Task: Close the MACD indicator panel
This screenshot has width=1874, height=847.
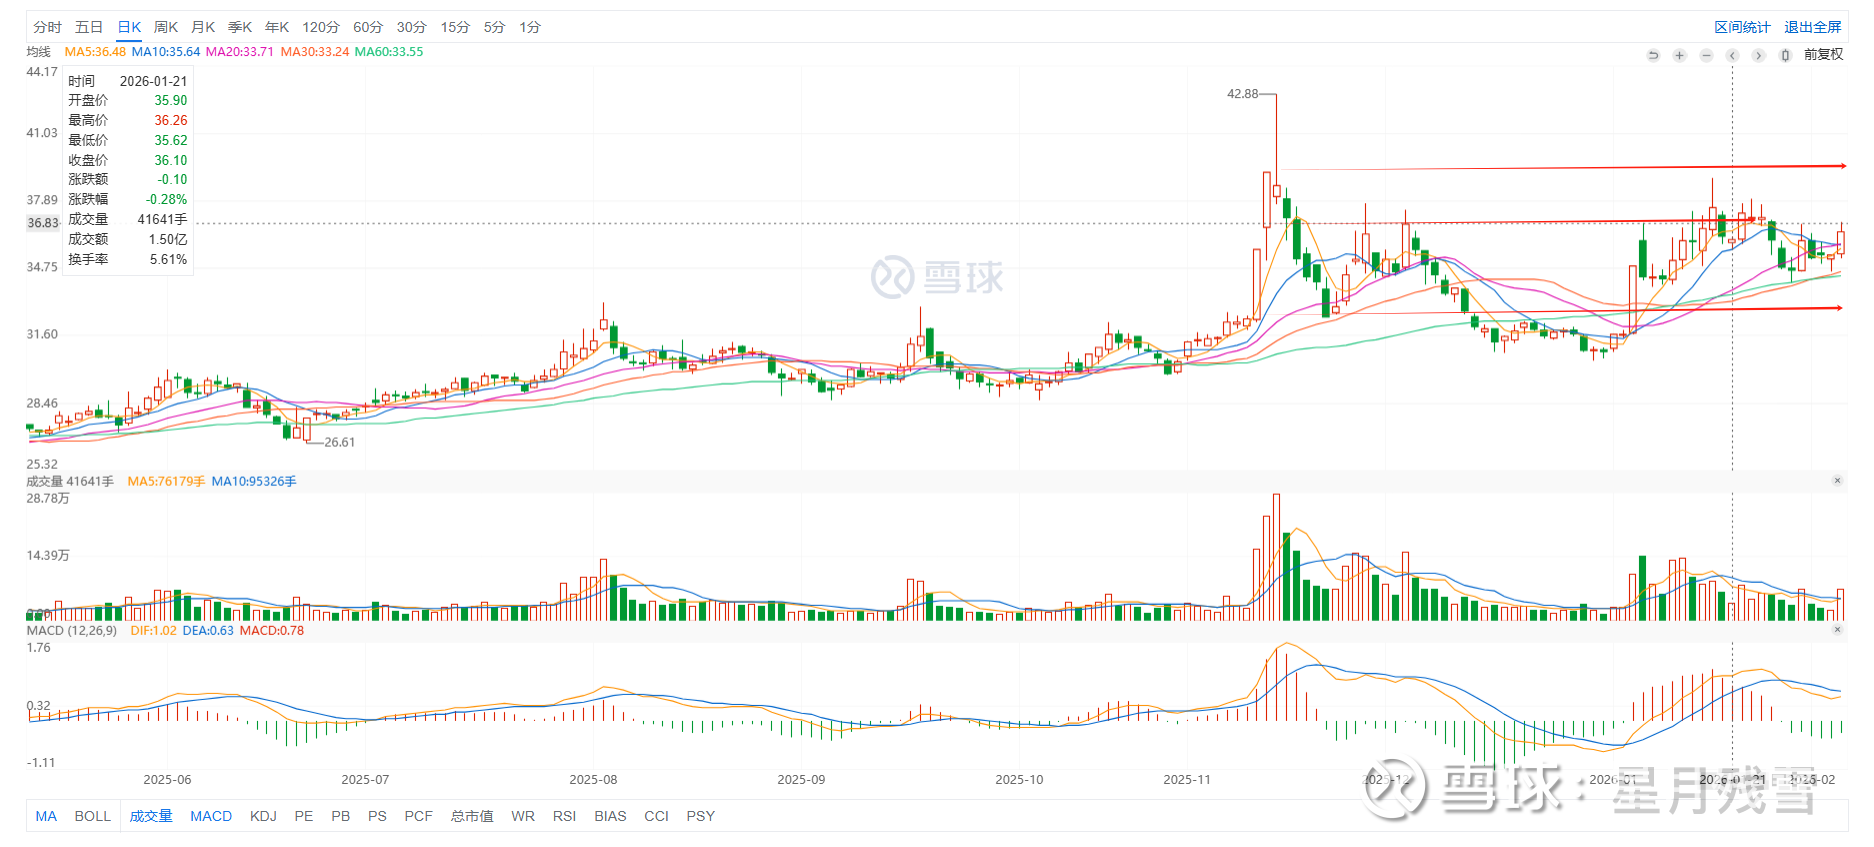Action: point(1837,630)
